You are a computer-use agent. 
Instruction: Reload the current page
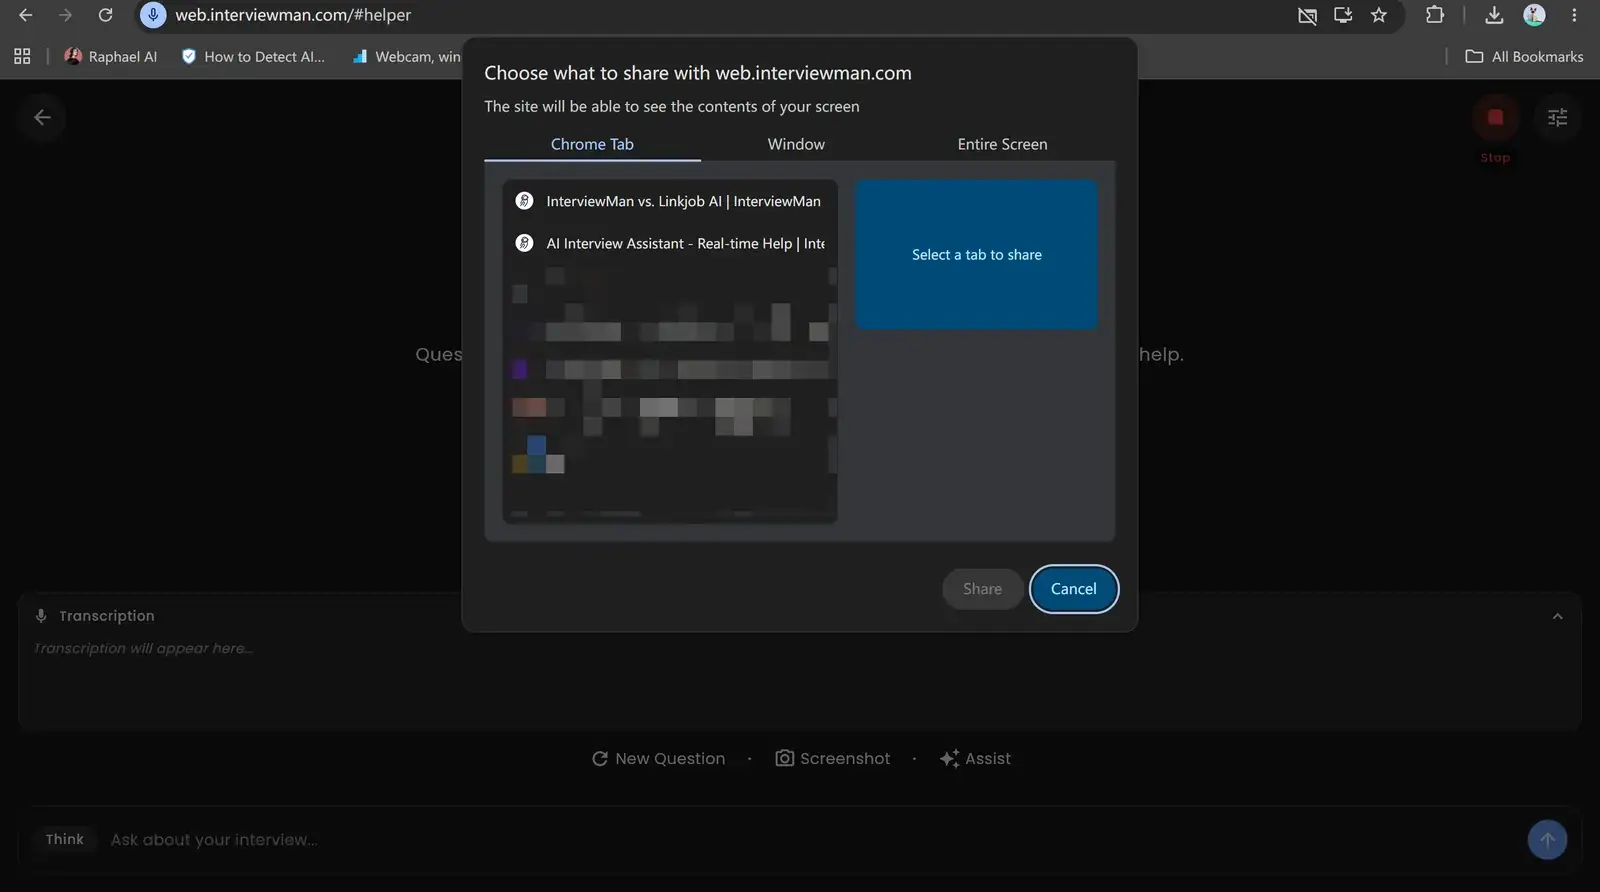(x=105, y=15)
